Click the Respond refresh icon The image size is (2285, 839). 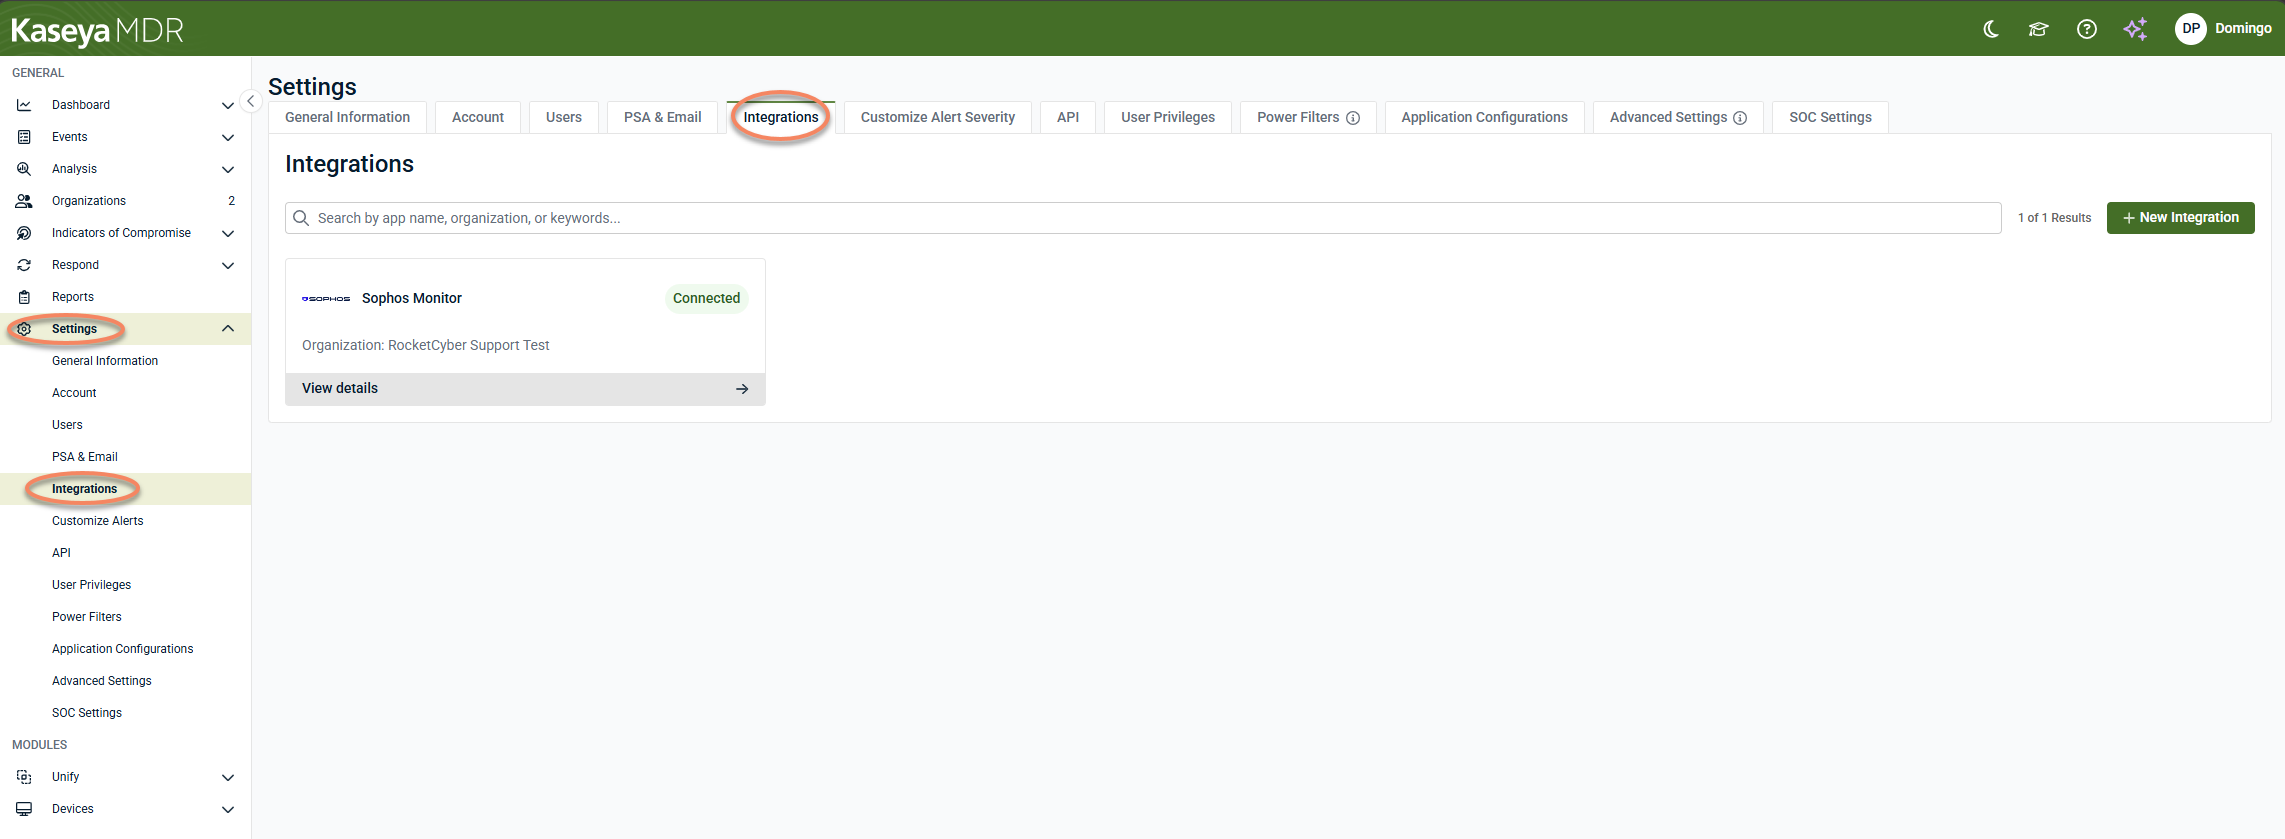click(24, 265)
